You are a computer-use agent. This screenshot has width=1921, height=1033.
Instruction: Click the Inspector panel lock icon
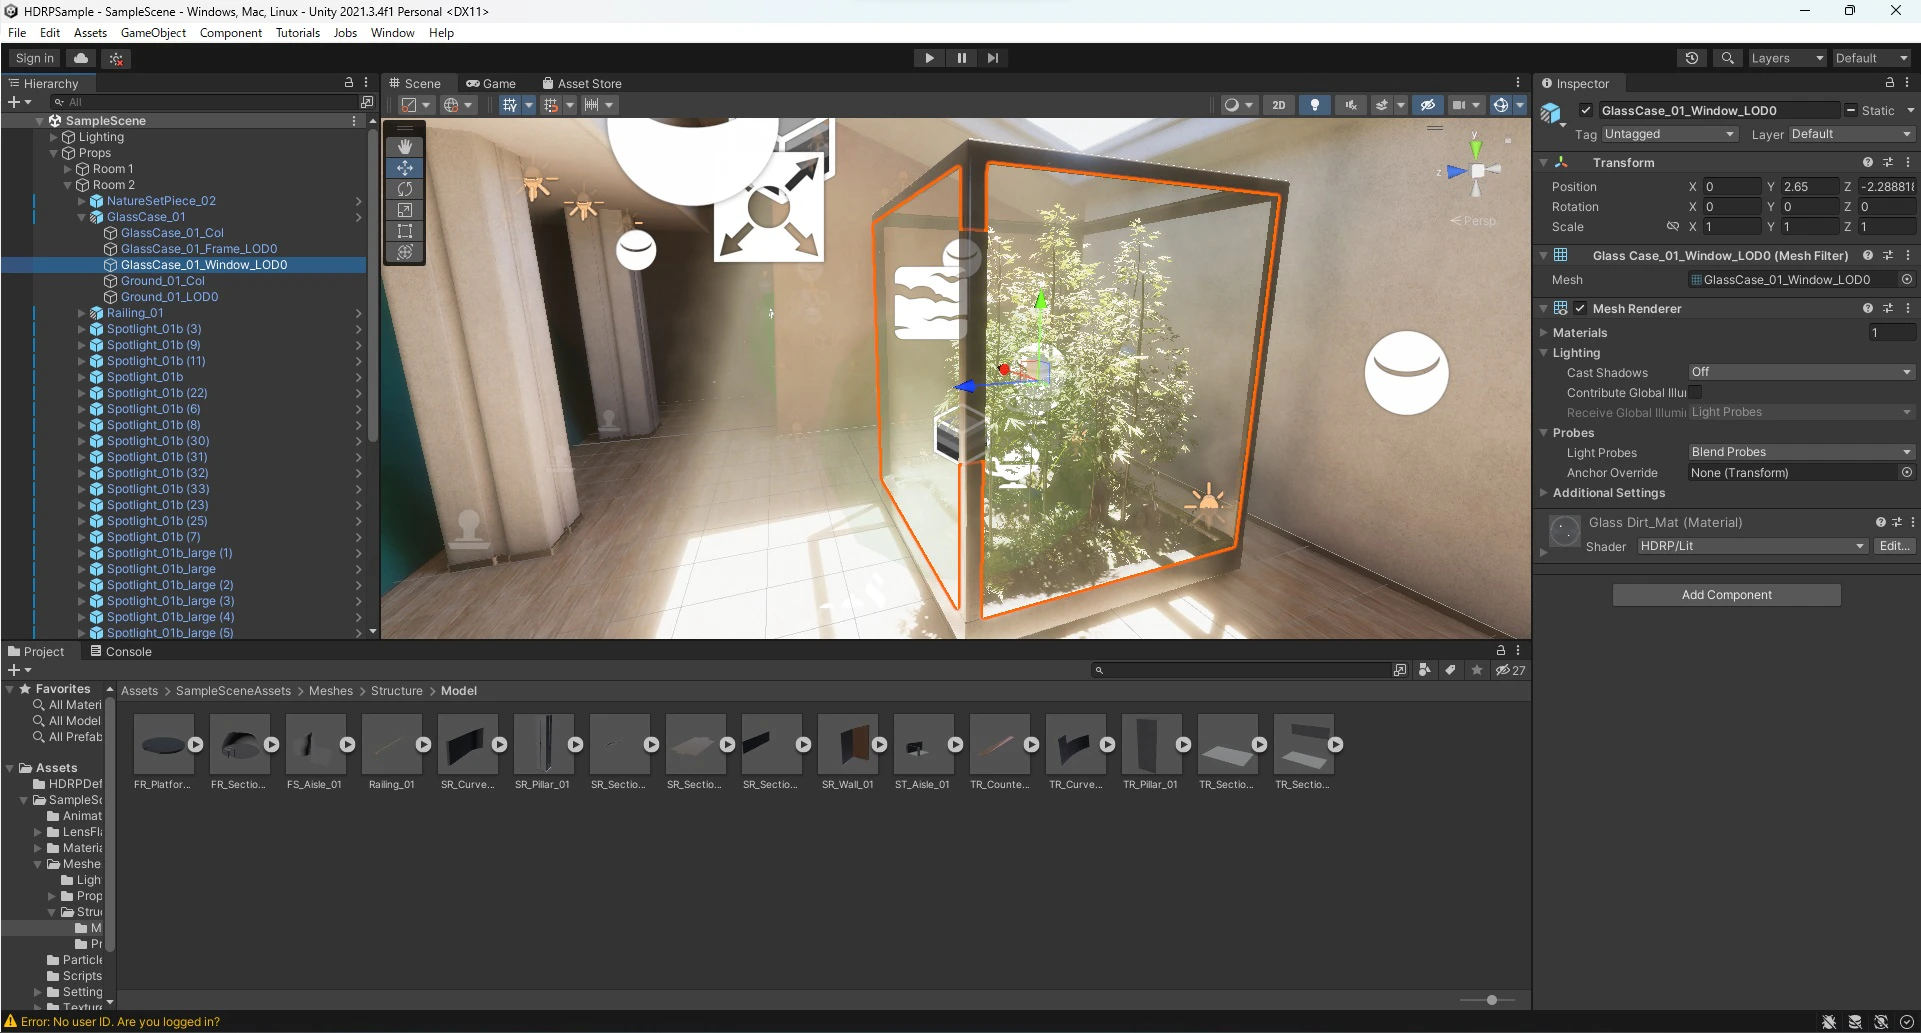tap(1890, 83)
